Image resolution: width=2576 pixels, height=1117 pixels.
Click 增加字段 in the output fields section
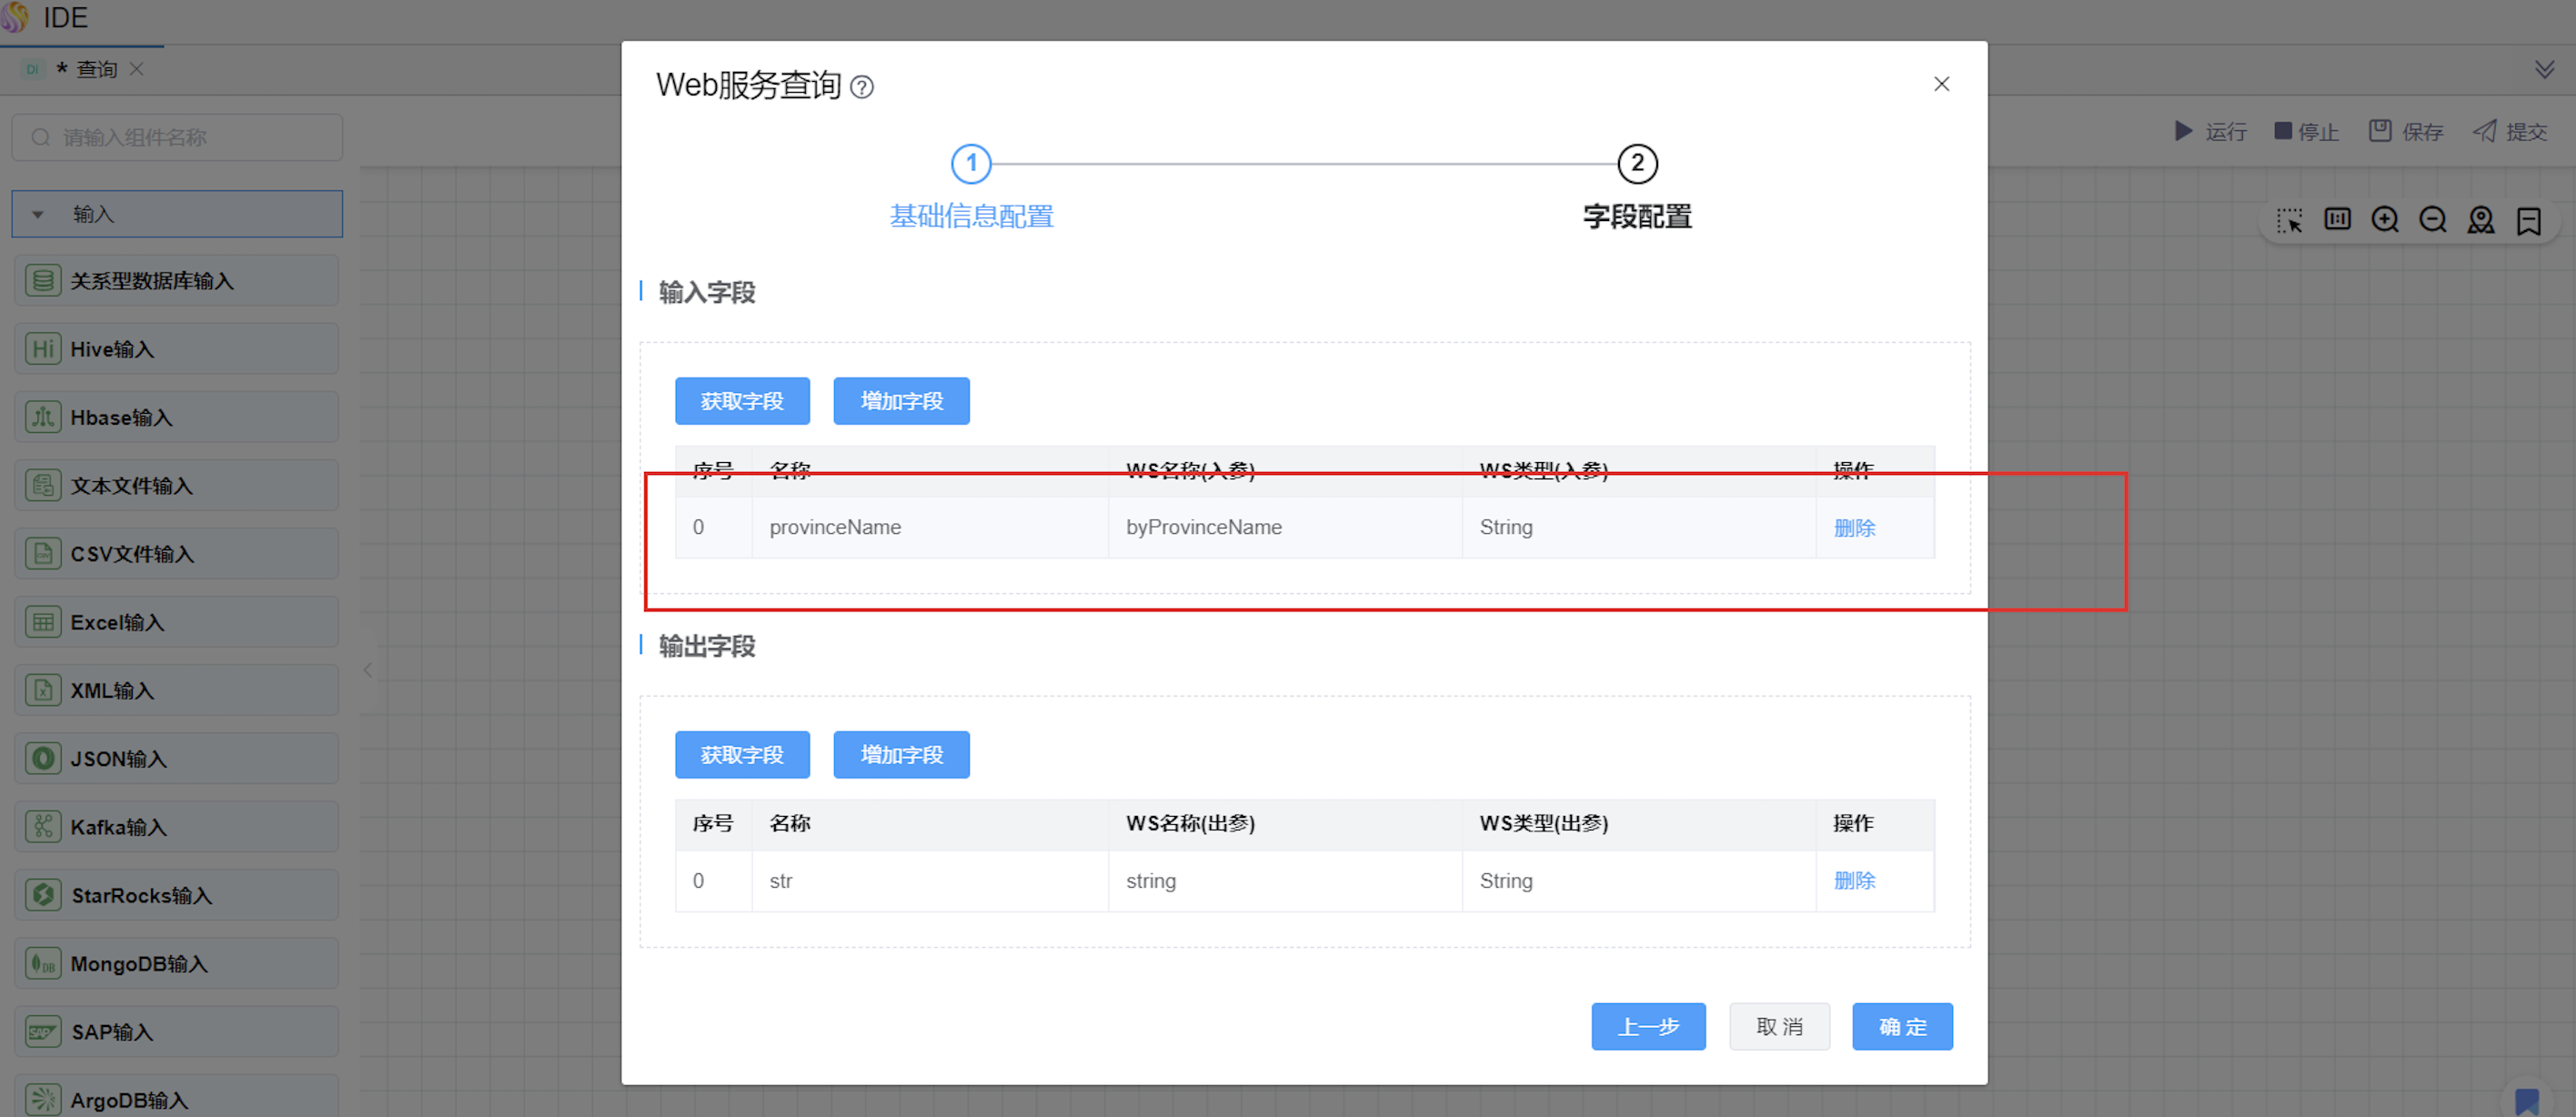pos(900,755)
